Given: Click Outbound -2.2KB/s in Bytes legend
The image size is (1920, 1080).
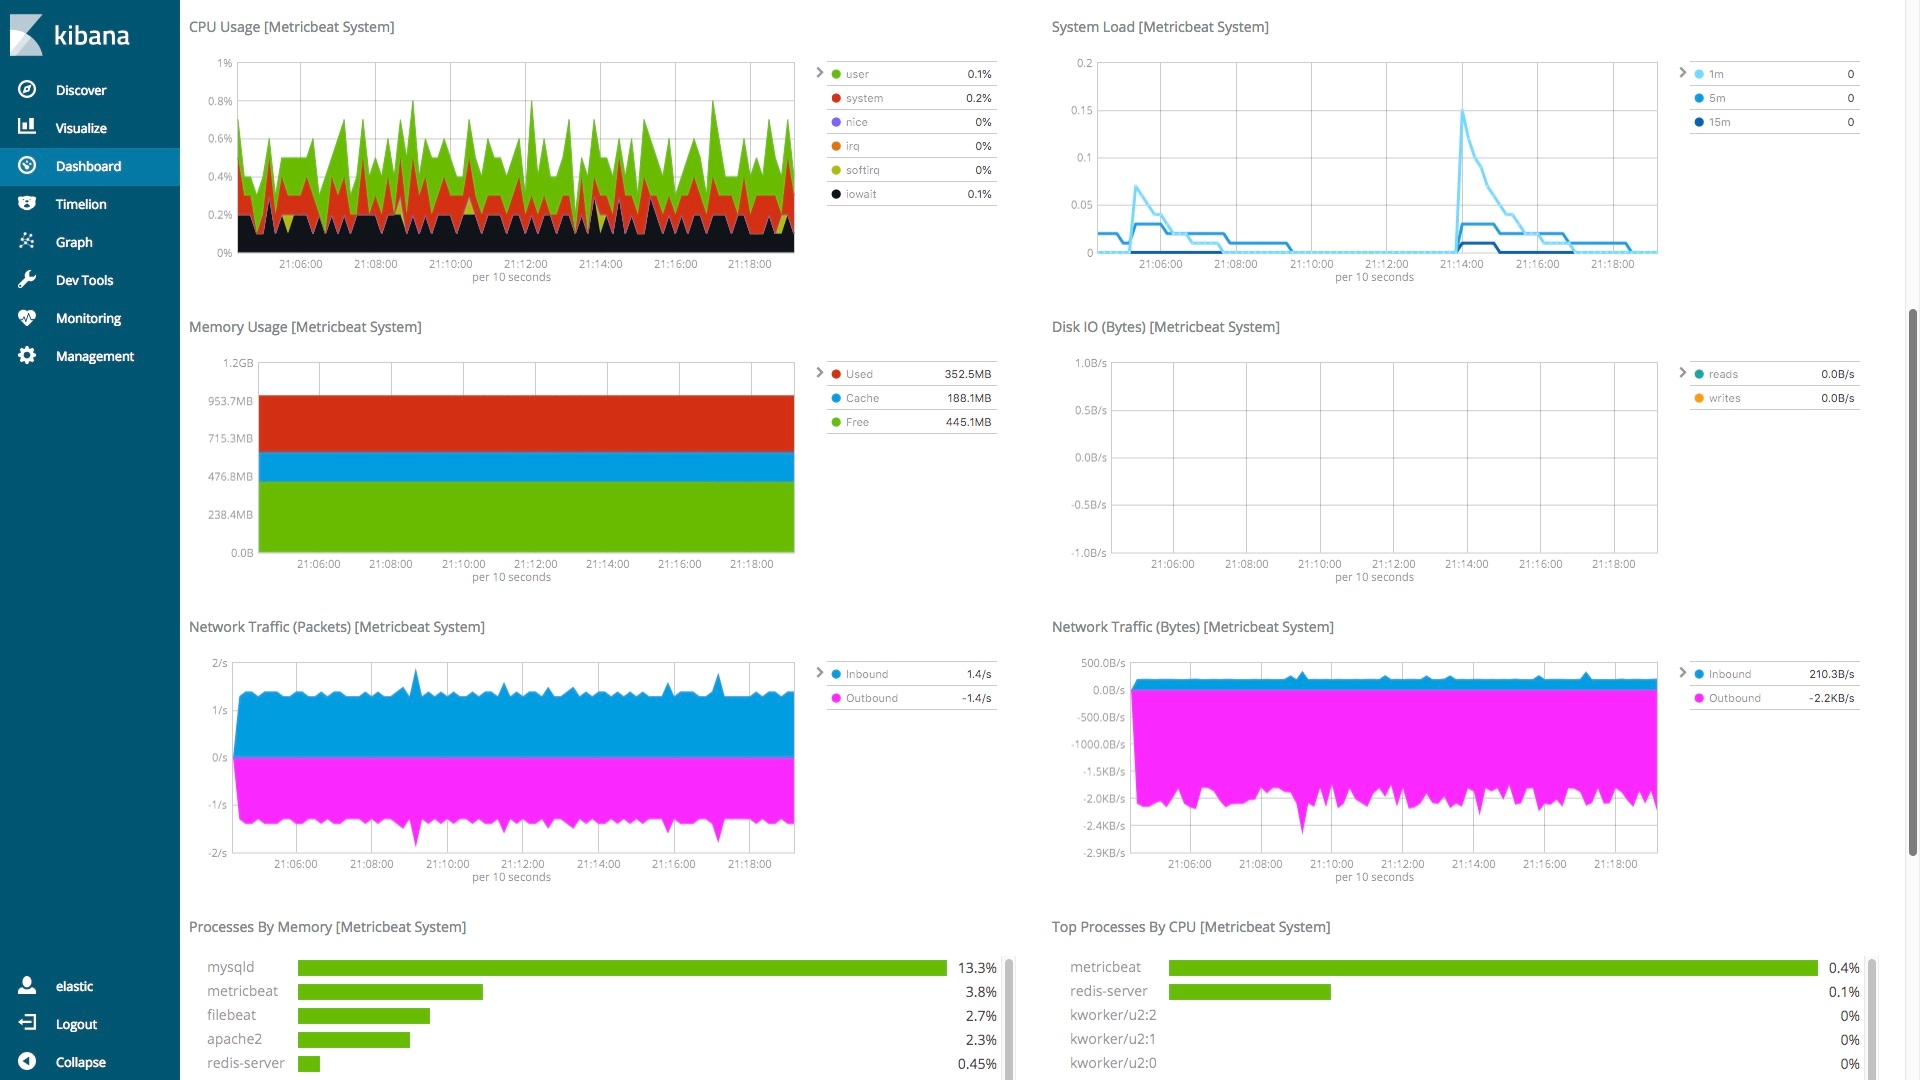Looking at the screenshot, I should click(x=1775, y=698).
